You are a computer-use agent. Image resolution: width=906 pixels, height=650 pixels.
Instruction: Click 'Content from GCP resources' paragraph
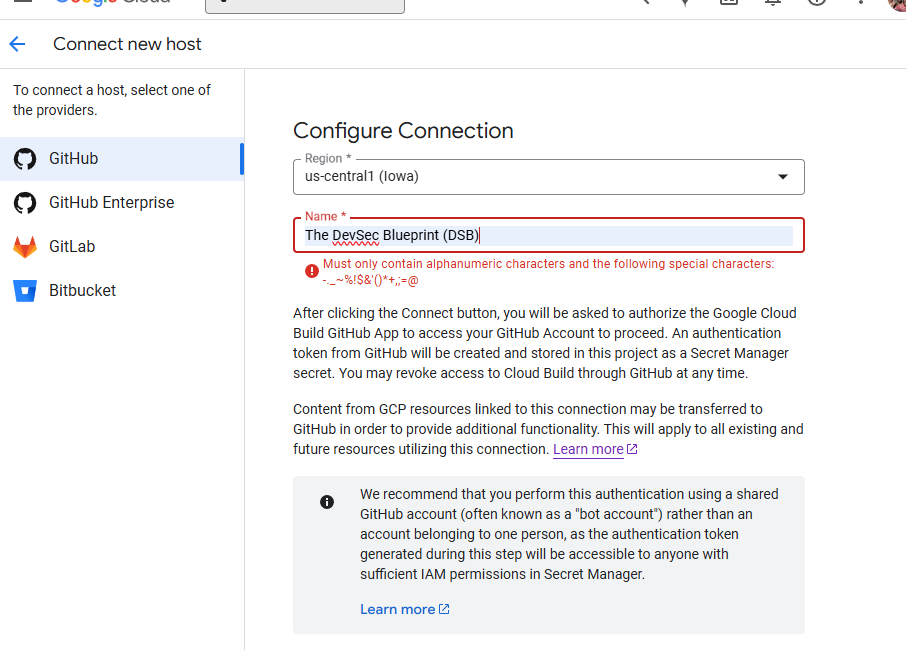[548, 429]
